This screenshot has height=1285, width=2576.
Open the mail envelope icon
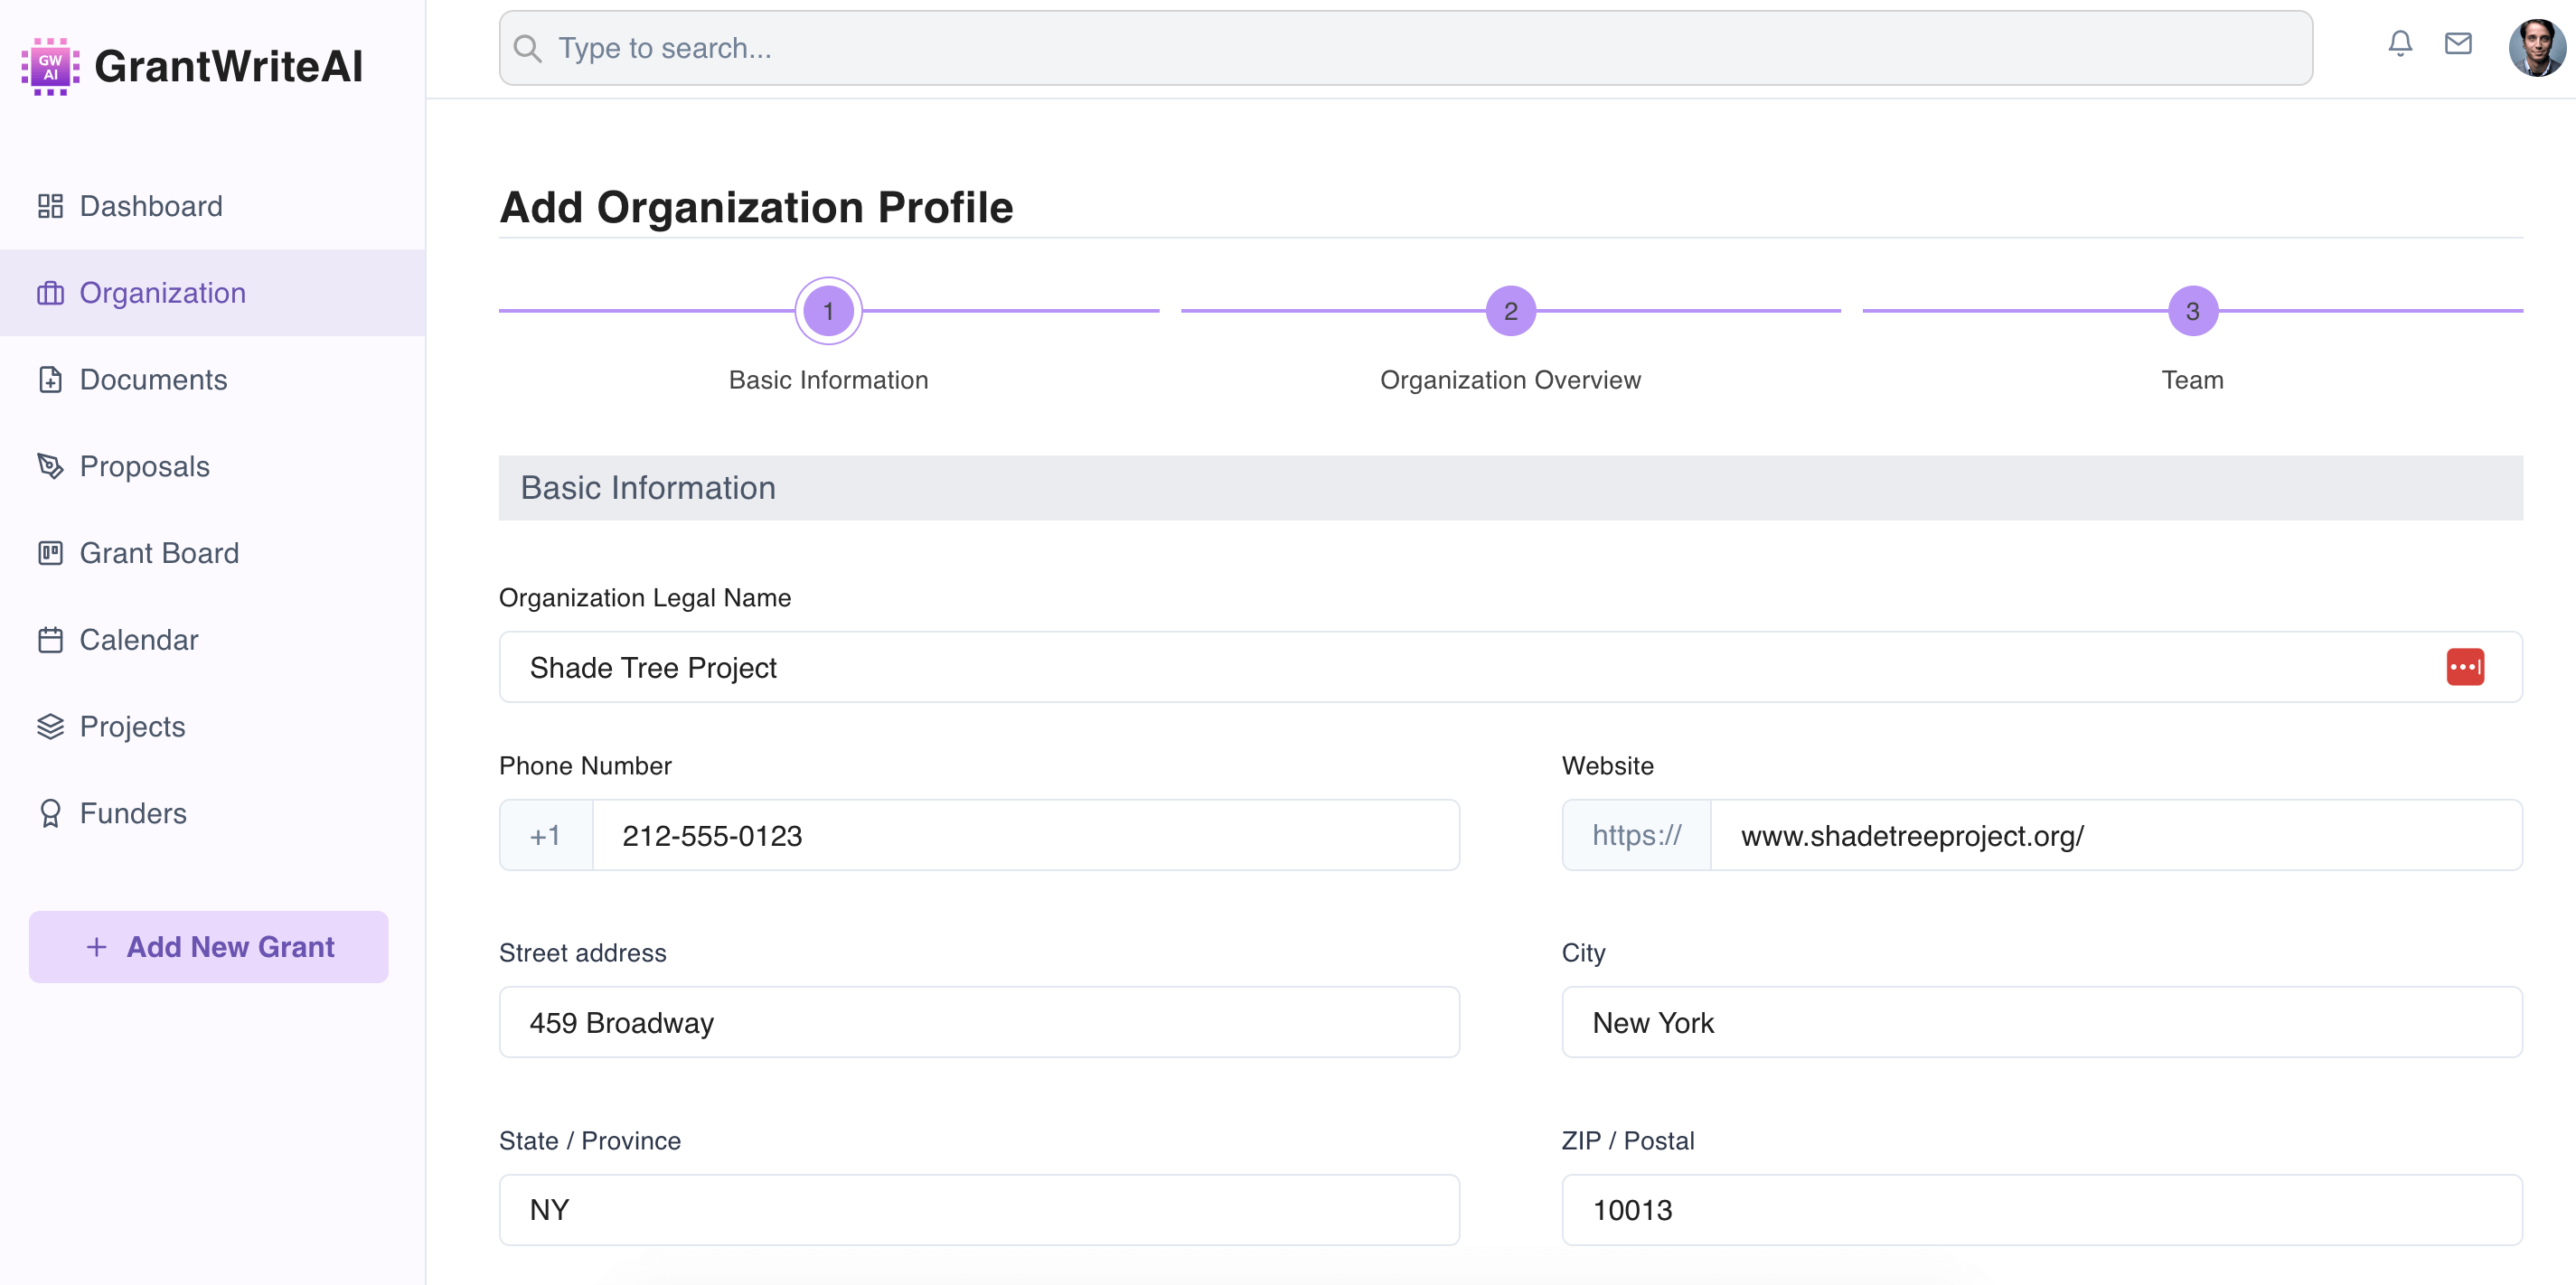point(2457,44)
